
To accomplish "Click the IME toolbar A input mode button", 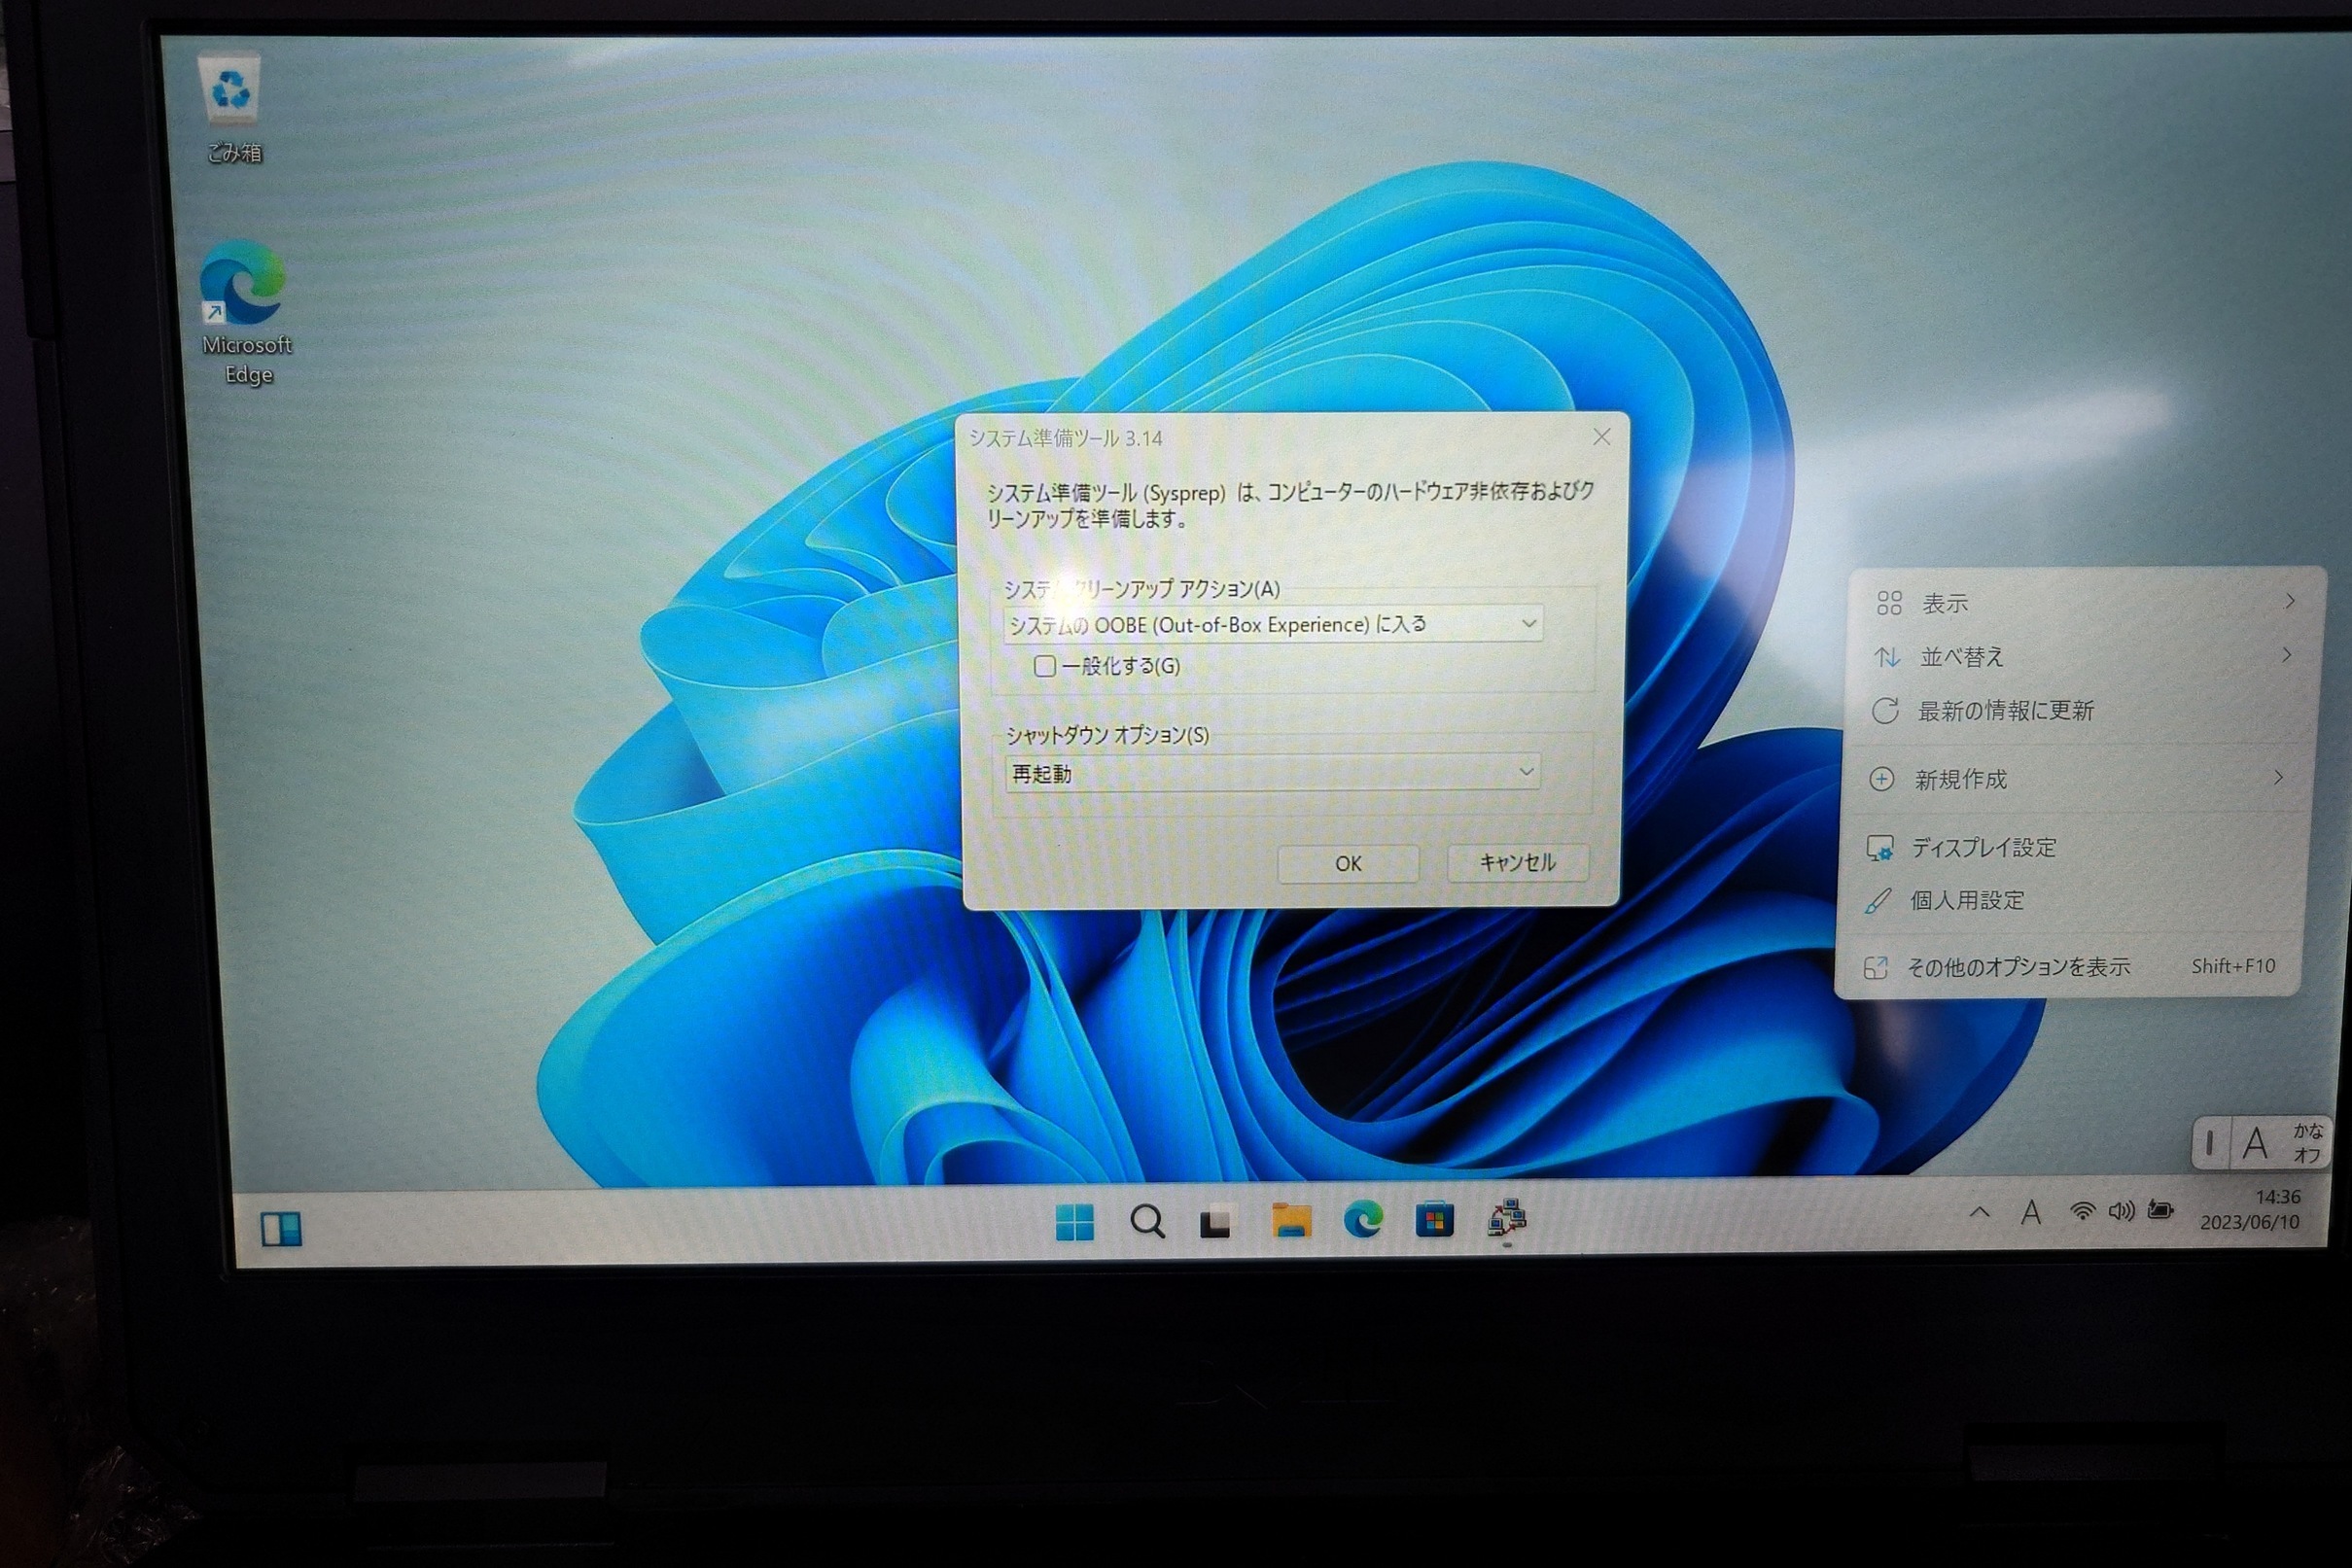I will (2255, 1143).
